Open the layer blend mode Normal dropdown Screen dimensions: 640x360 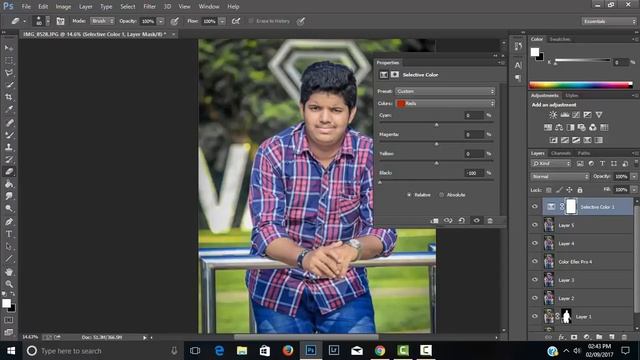coord(560,177)
